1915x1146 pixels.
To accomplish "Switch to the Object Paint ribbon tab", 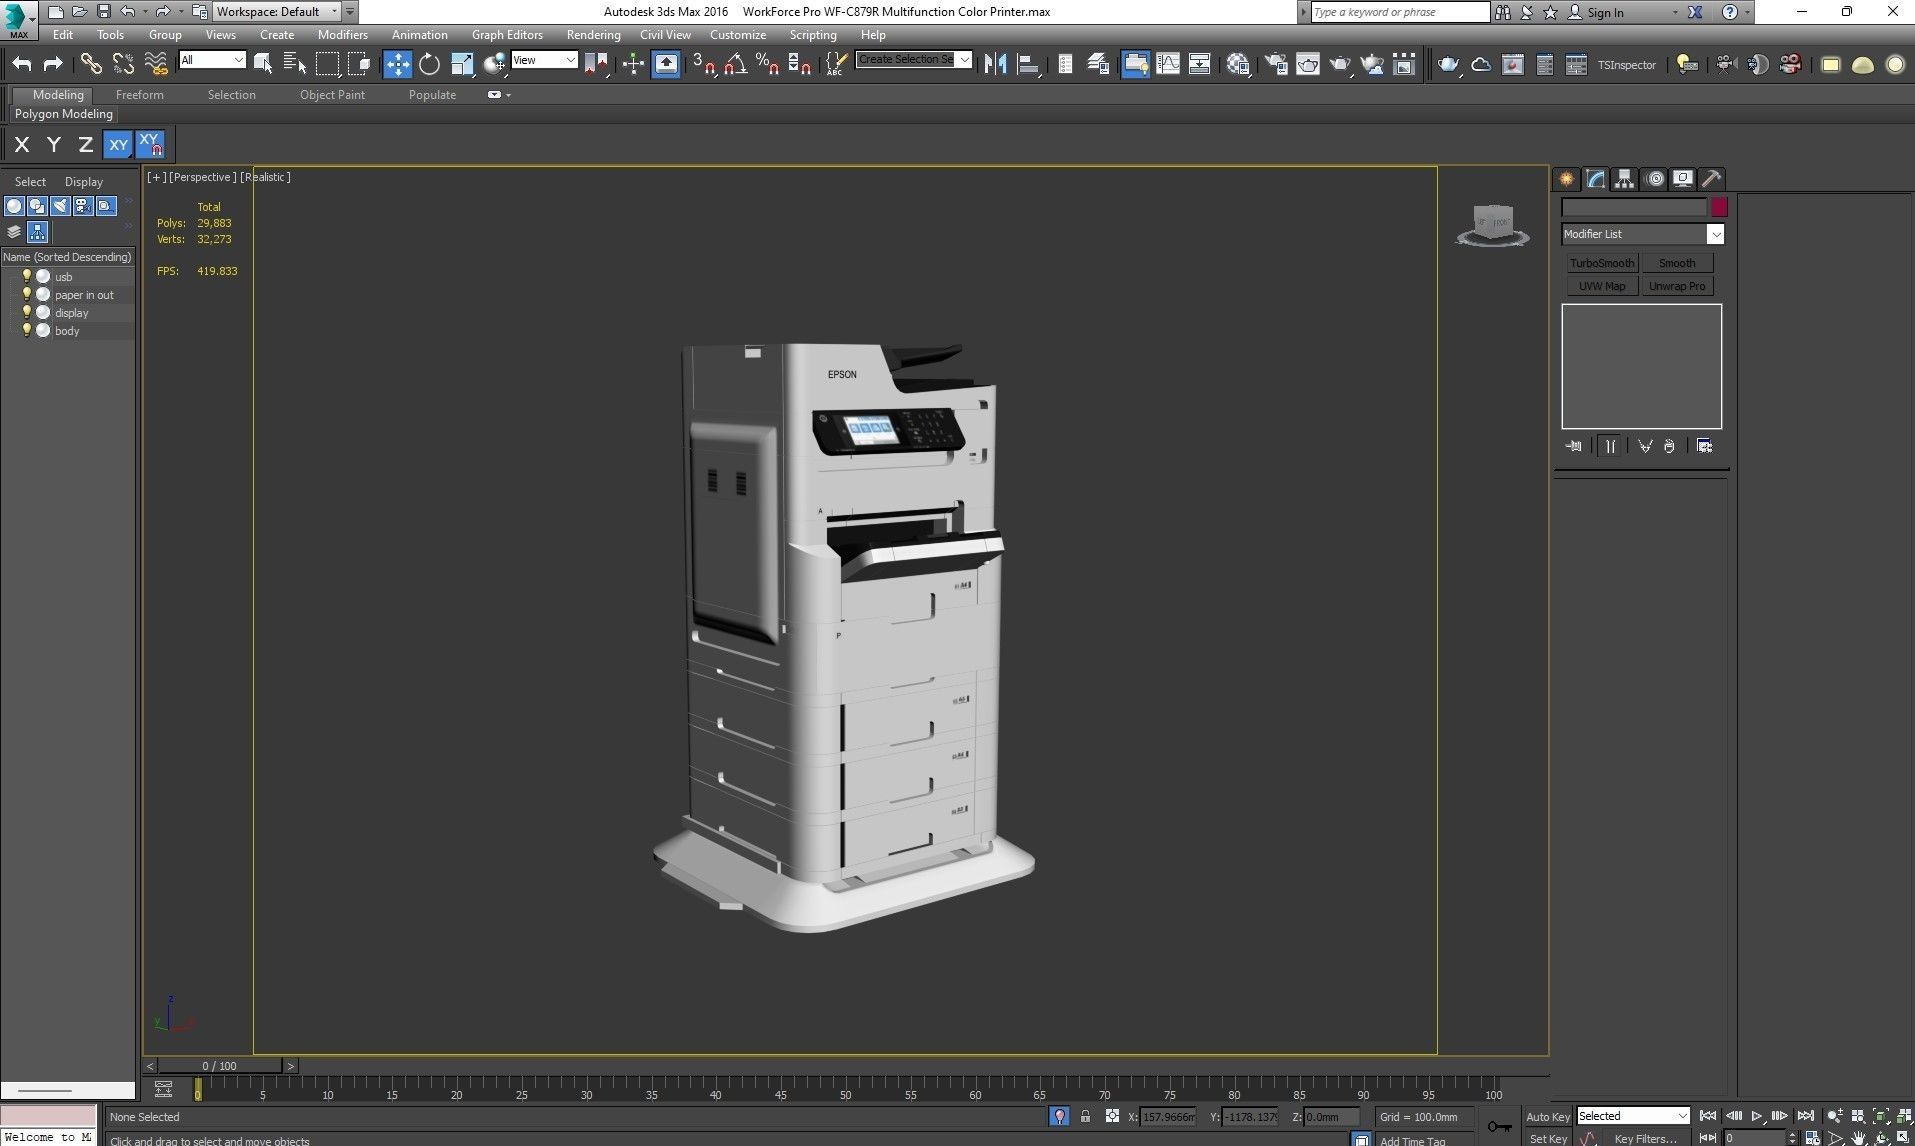I will [332, 95].
